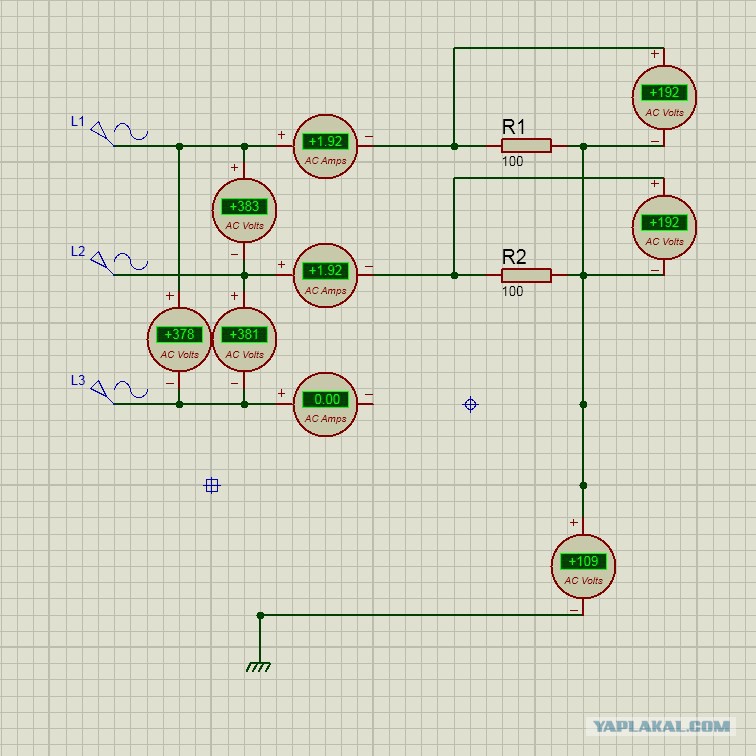
Task: Click the junction dot left of R1
Action: pos(454,146)
